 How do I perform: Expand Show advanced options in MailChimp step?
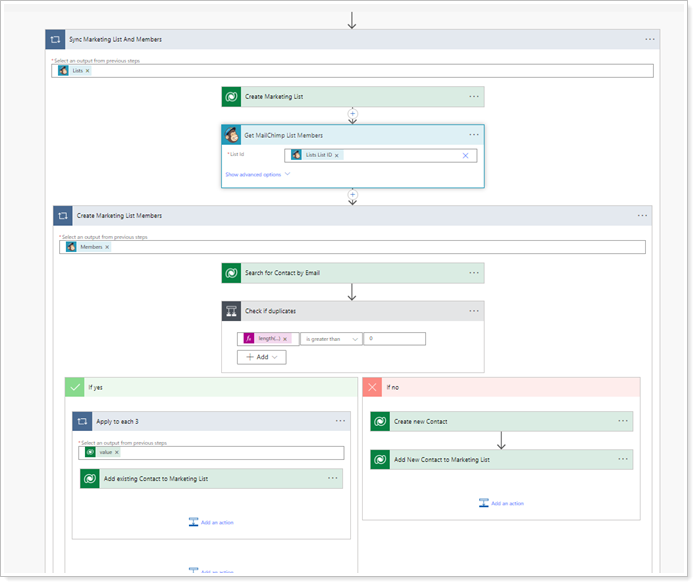coord(257,174)
